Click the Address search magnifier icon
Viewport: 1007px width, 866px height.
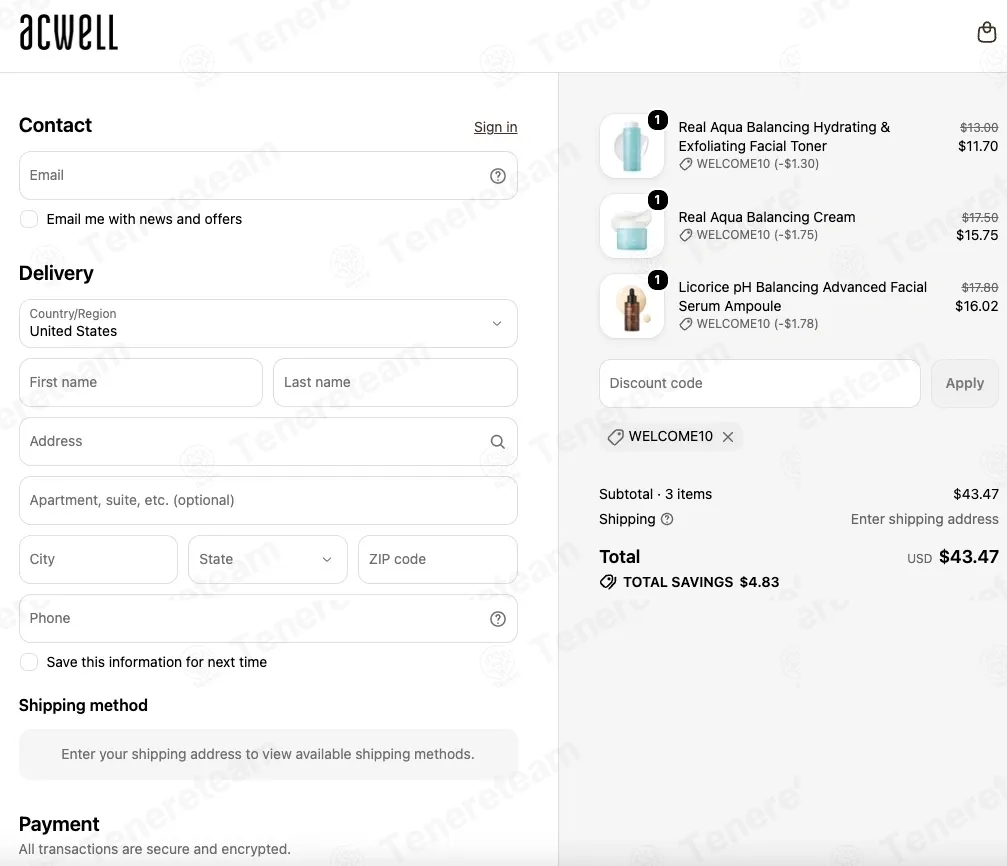pos(498,442)
